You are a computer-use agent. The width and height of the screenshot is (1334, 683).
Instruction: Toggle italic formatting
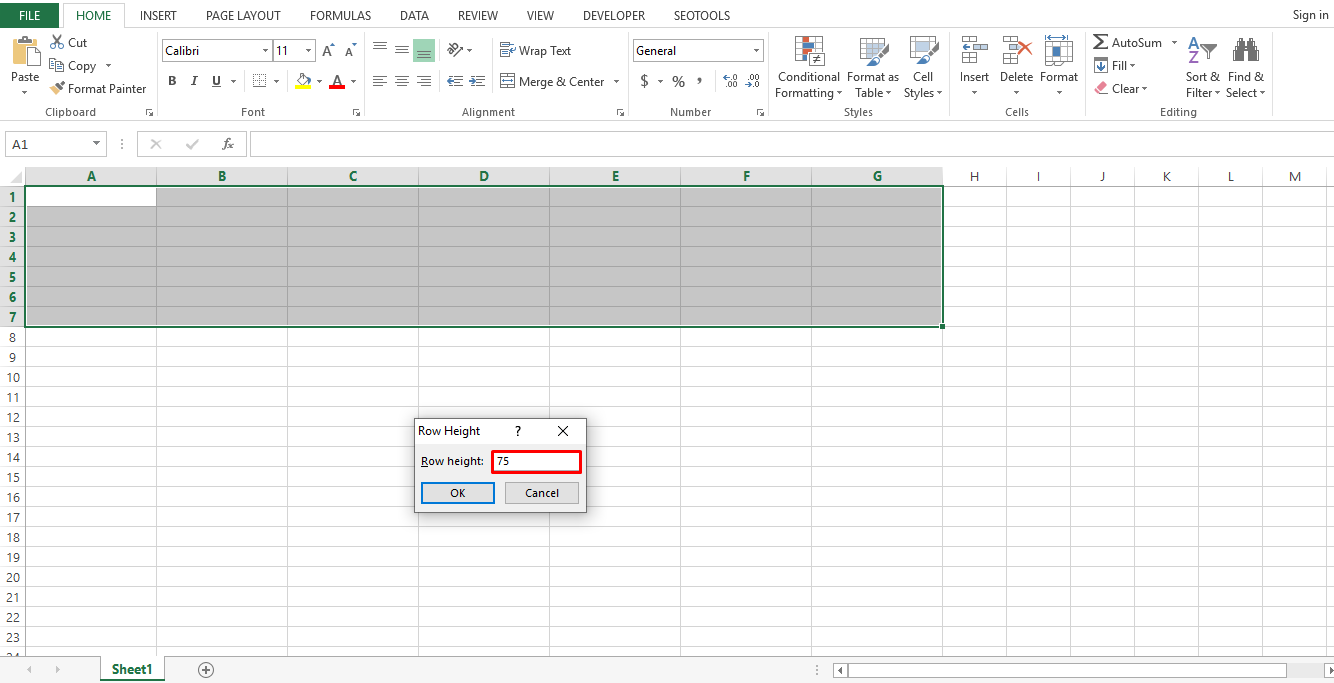pos(193,81)
